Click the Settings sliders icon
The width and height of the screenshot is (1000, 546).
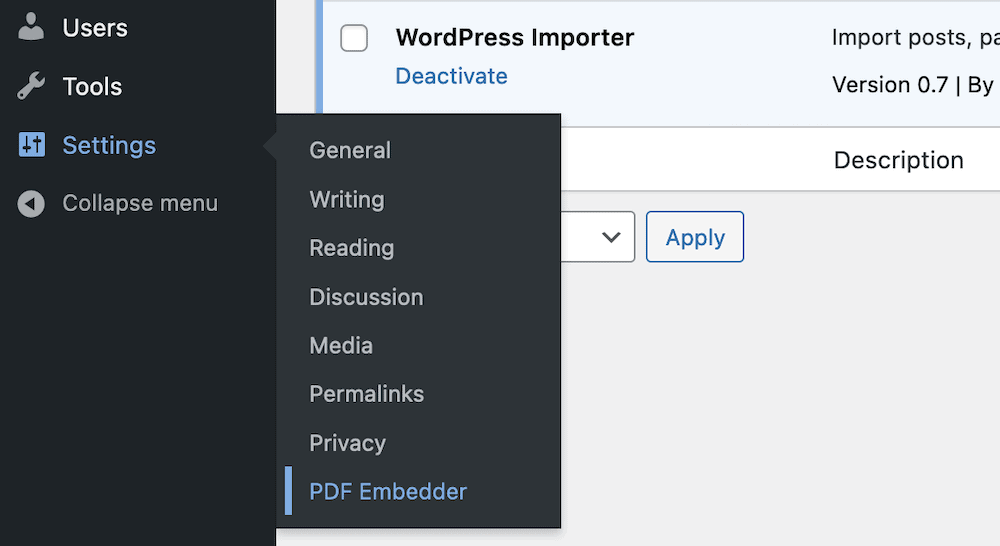[31, 145]
